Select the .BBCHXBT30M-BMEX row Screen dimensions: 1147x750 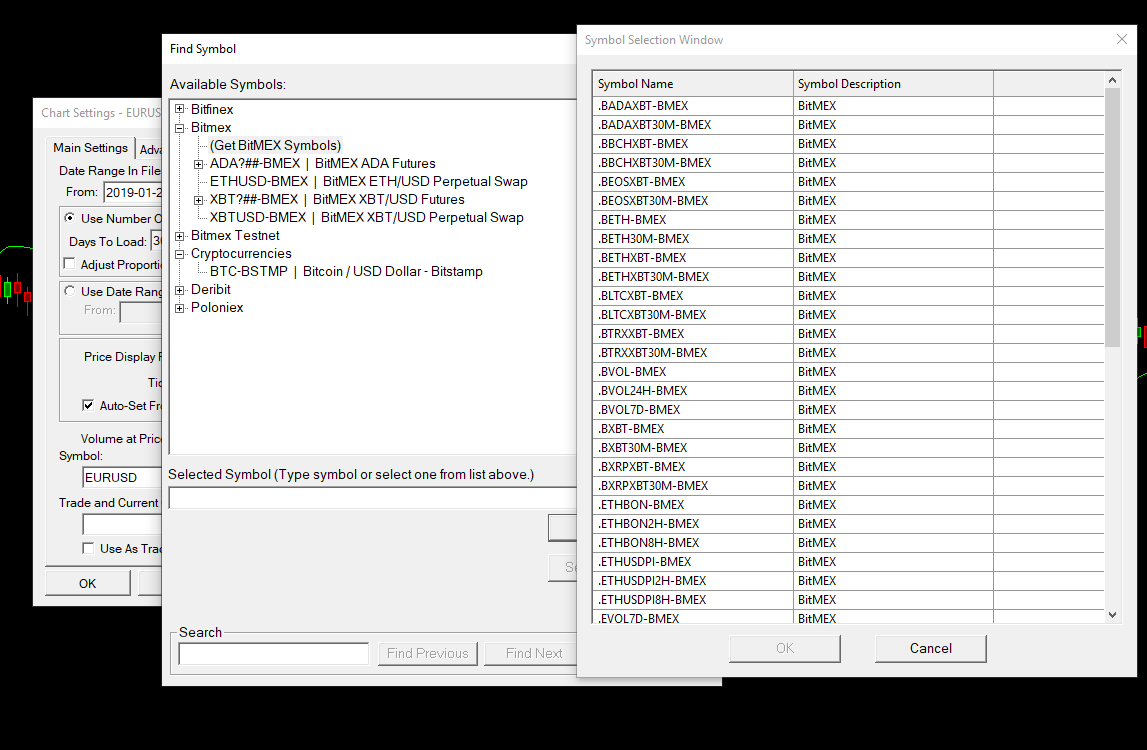coord(849,163)
